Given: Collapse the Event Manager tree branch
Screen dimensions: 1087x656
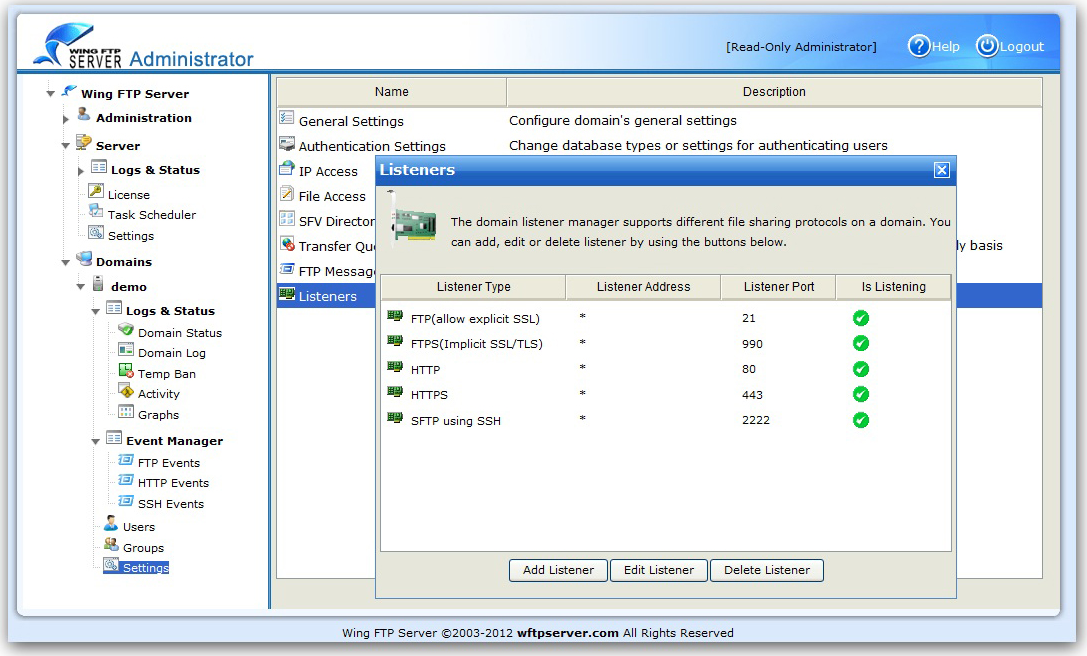Looking at the screenshot, I should (95, 440).
